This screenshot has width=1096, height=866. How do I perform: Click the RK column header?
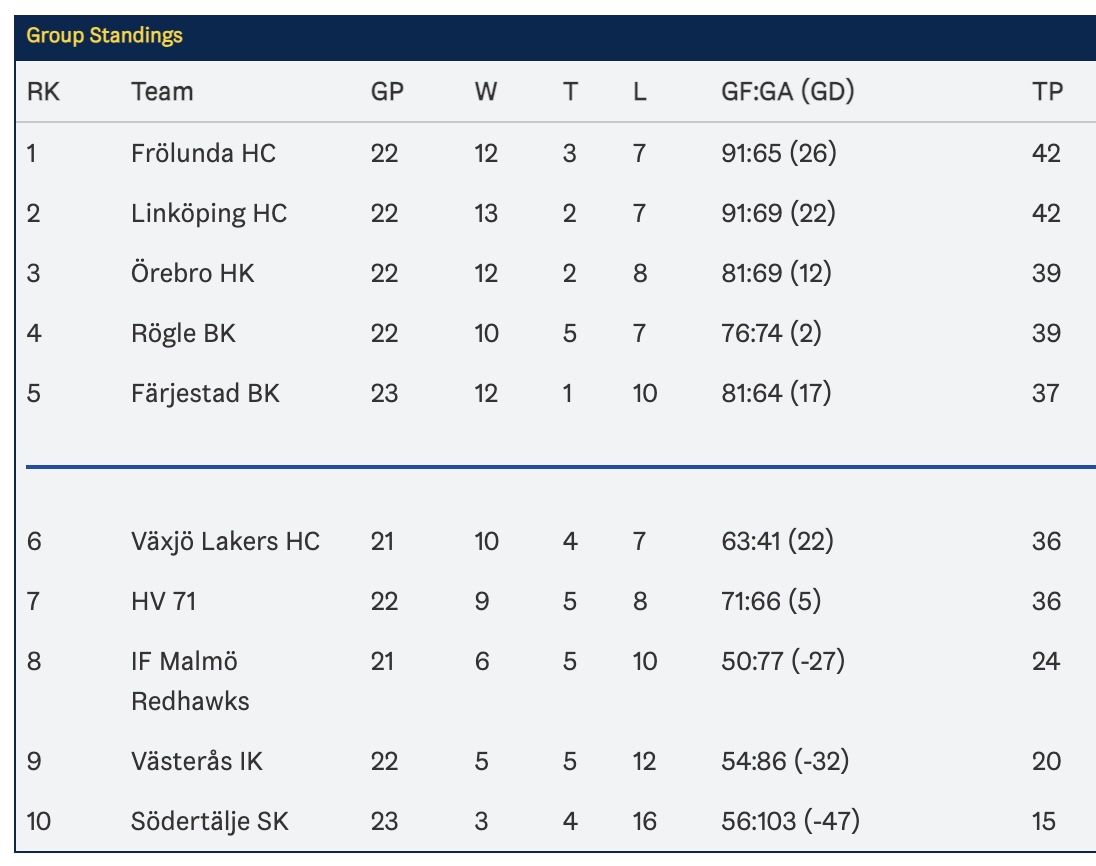pyautogui.click(x=43, y=92)
